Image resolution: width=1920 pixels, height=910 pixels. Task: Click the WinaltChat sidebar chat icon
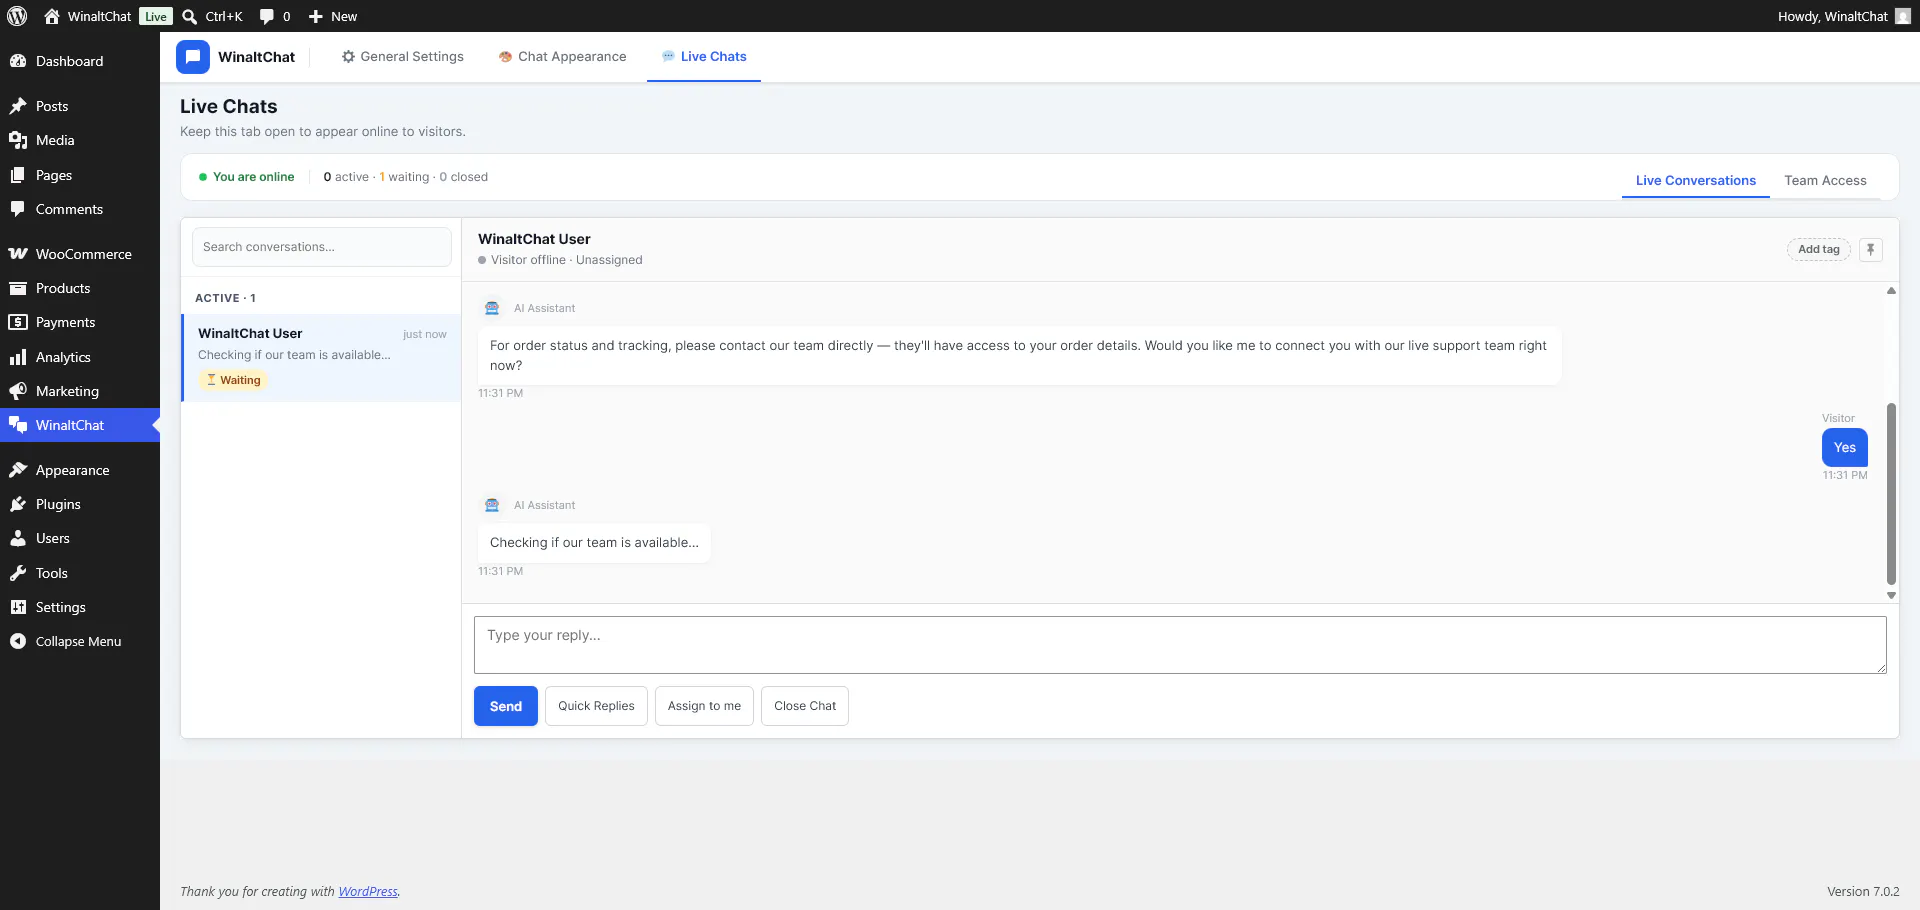point(18,425)
